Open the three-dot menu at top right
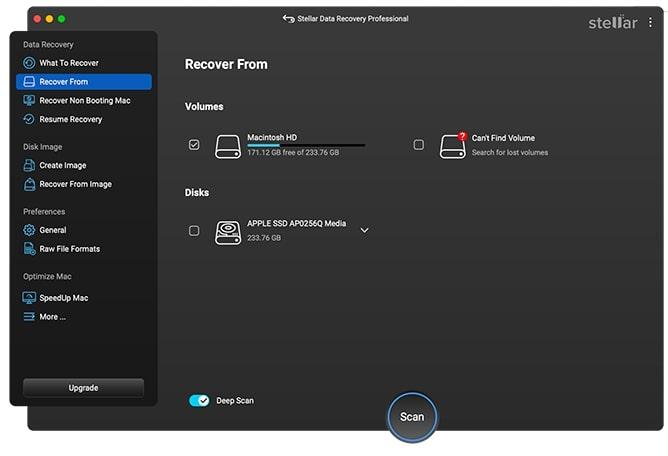668x456 pixels. coord(650,22)
